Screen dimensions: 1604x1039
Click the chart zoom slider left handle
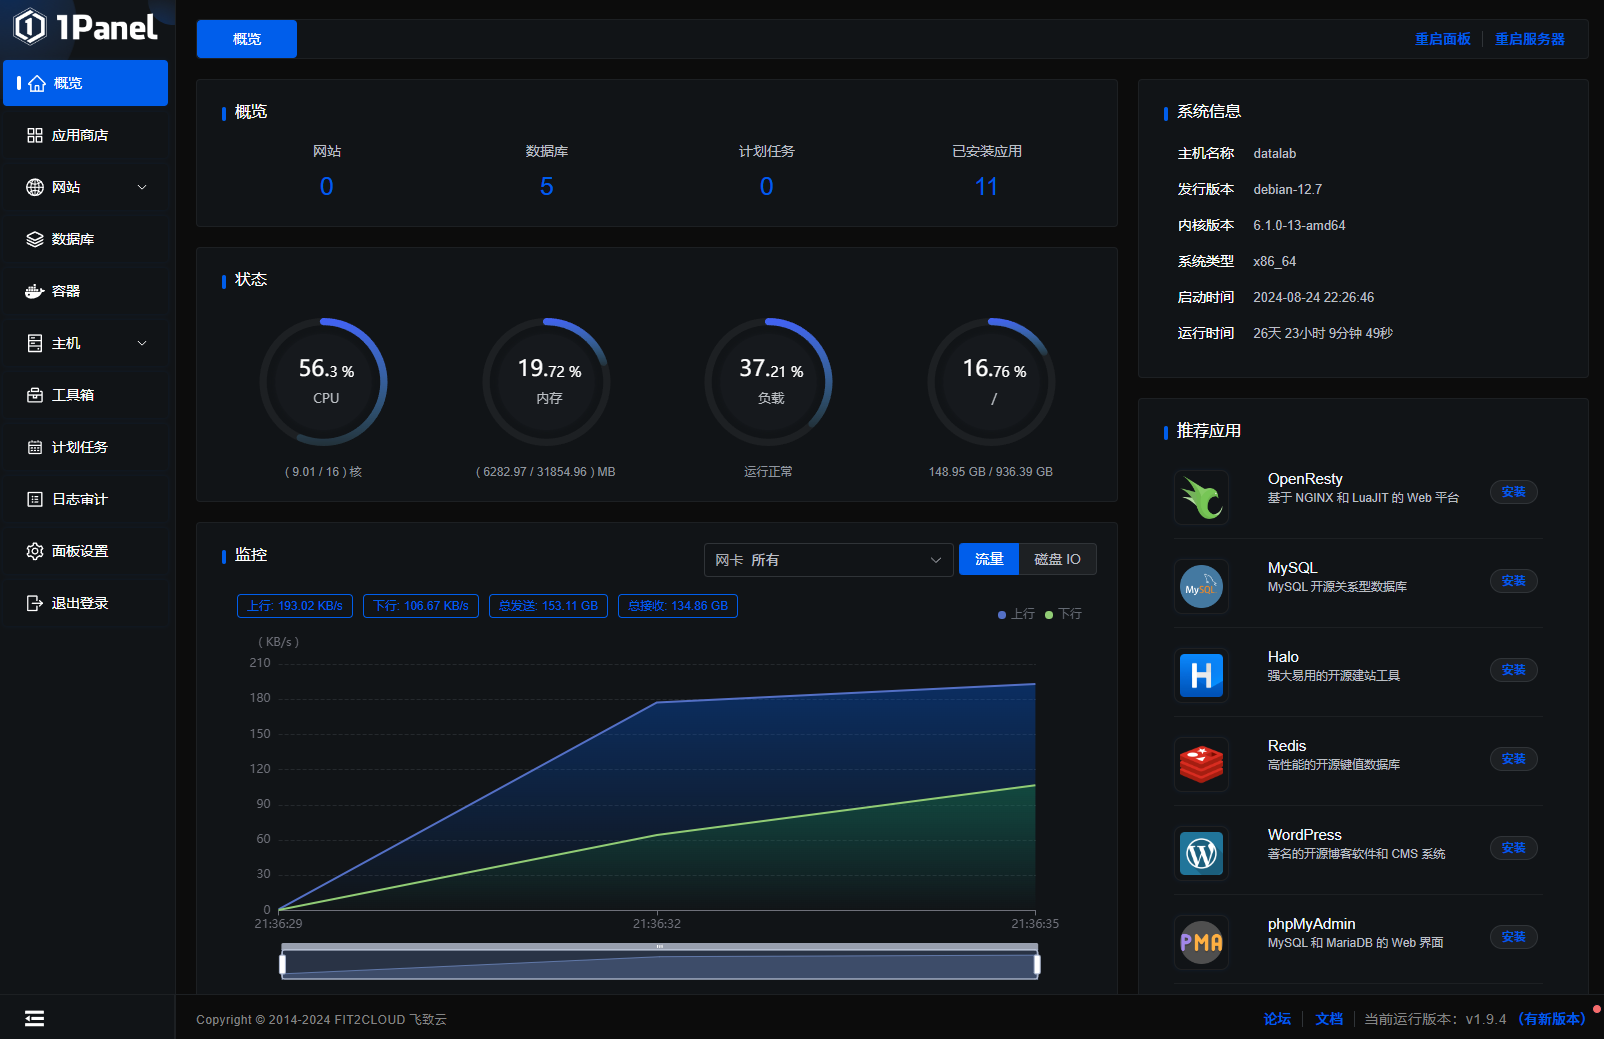click(x=283, y=964)
